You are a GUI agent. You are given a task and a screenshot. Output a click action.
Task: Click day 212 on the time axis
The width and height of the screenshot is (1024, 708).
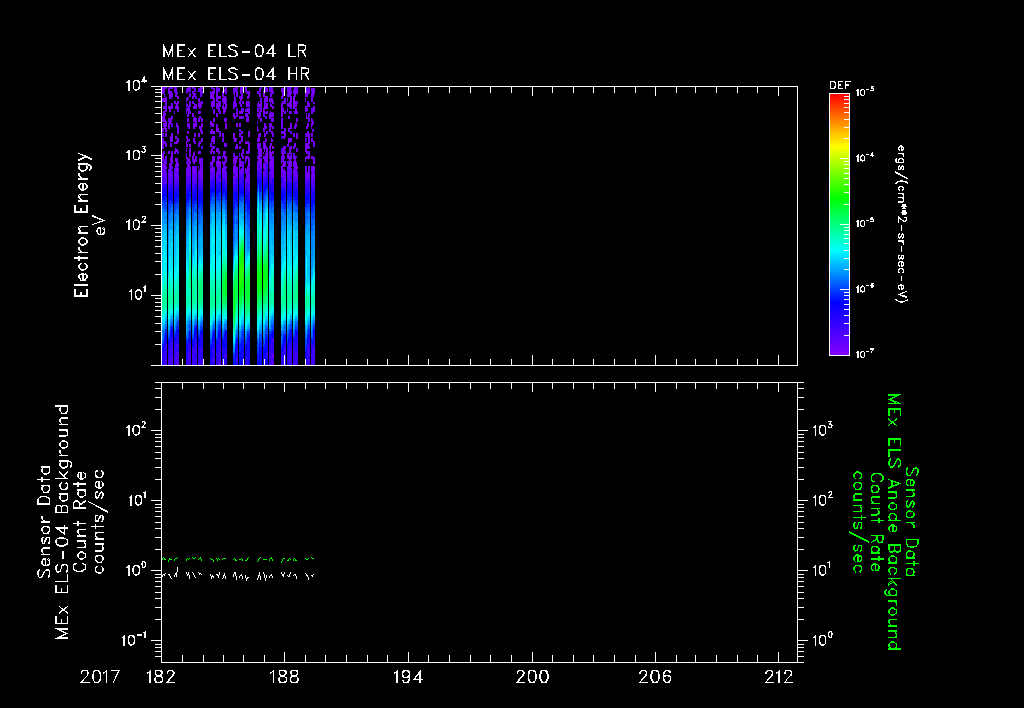tap(781, 677)
